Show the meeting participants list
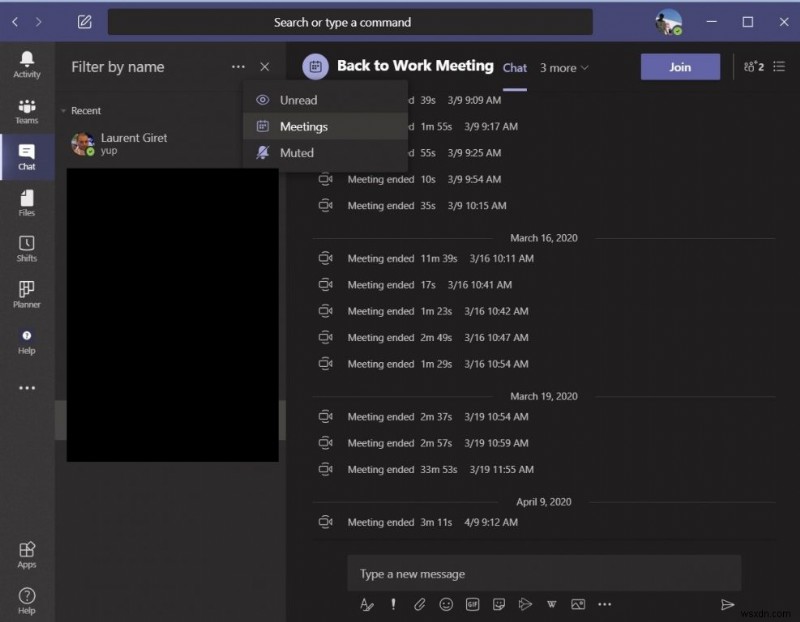The width and height of the screenshot is (800, 622). pos(753,66)
